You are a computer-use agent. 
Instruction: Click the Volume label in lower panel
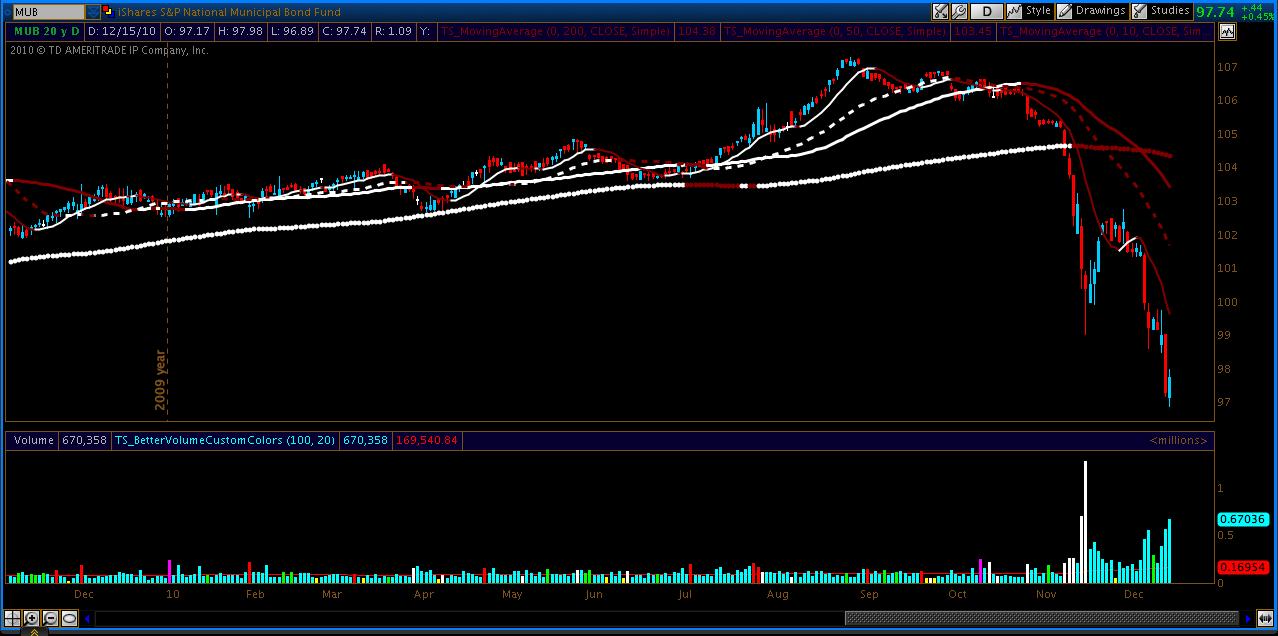33,440
